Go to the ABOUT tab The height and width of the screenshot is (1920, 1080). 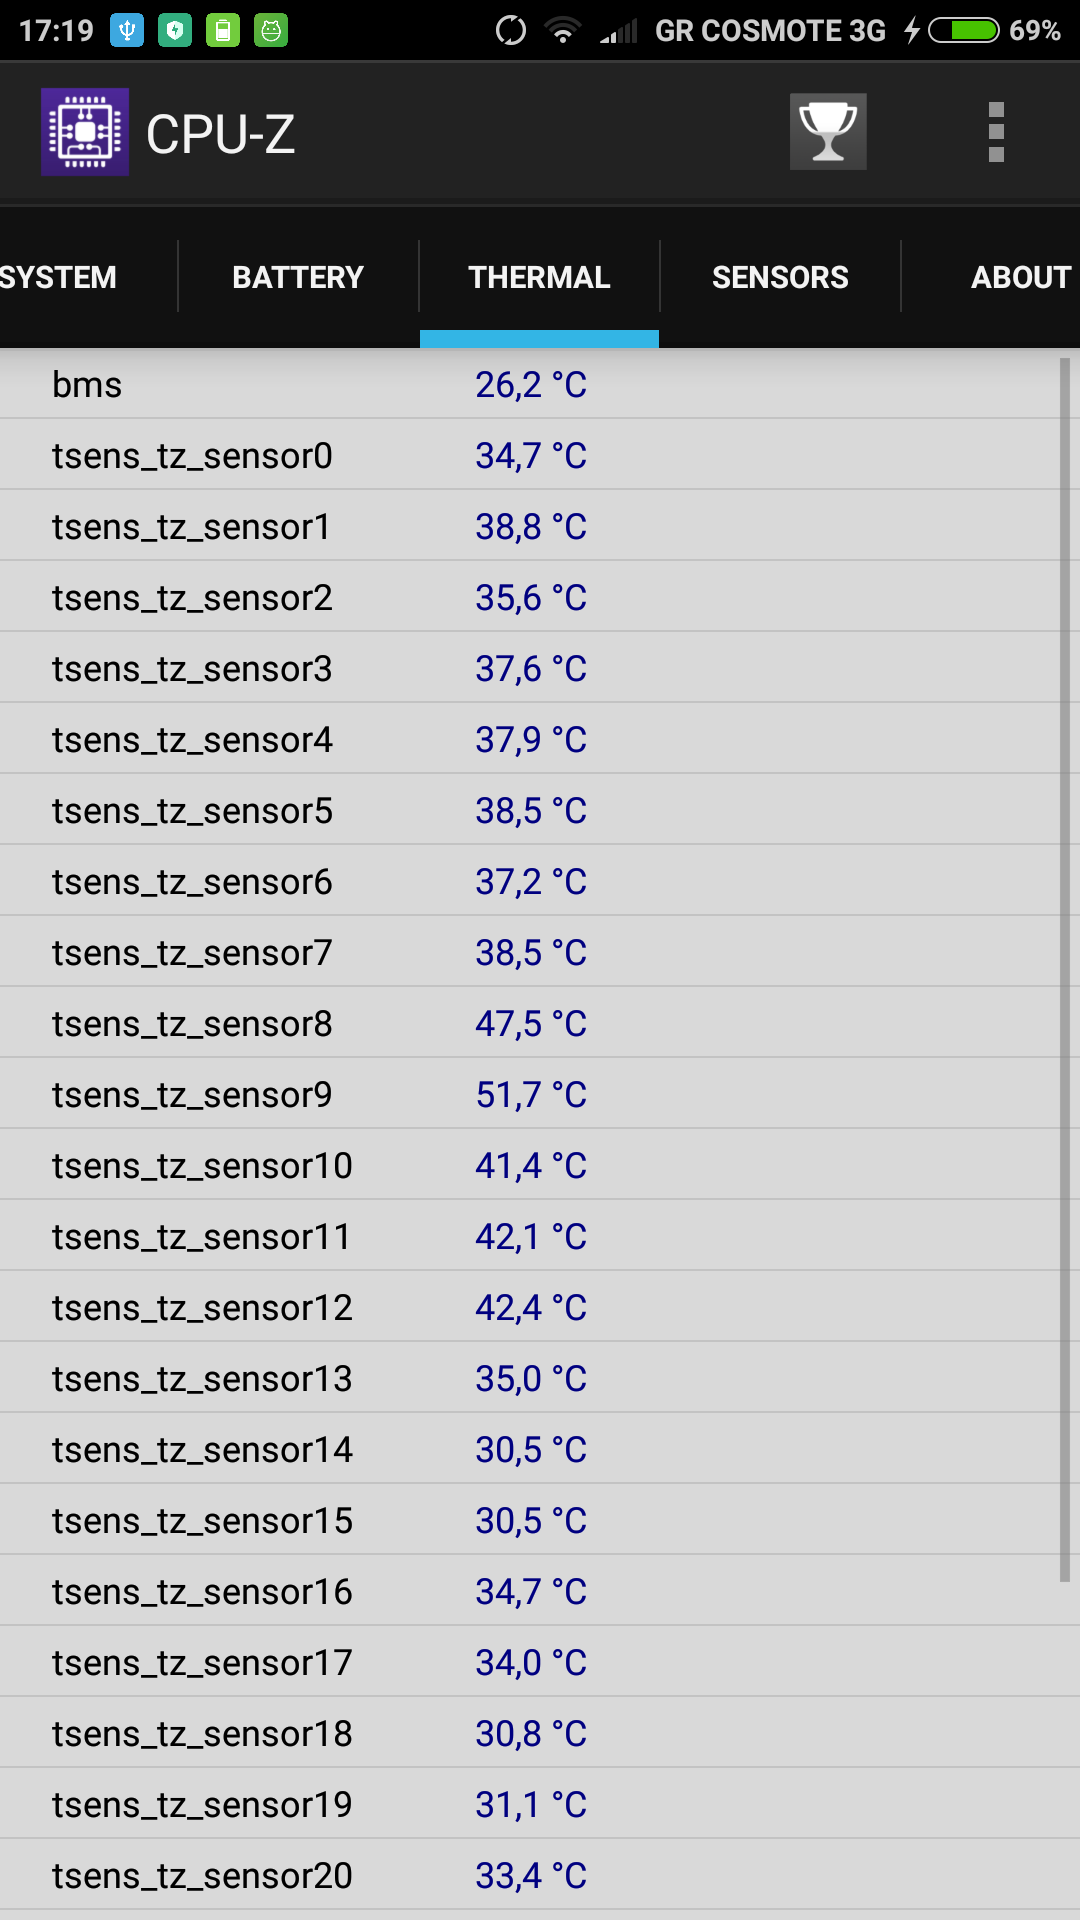(1020, 277)
